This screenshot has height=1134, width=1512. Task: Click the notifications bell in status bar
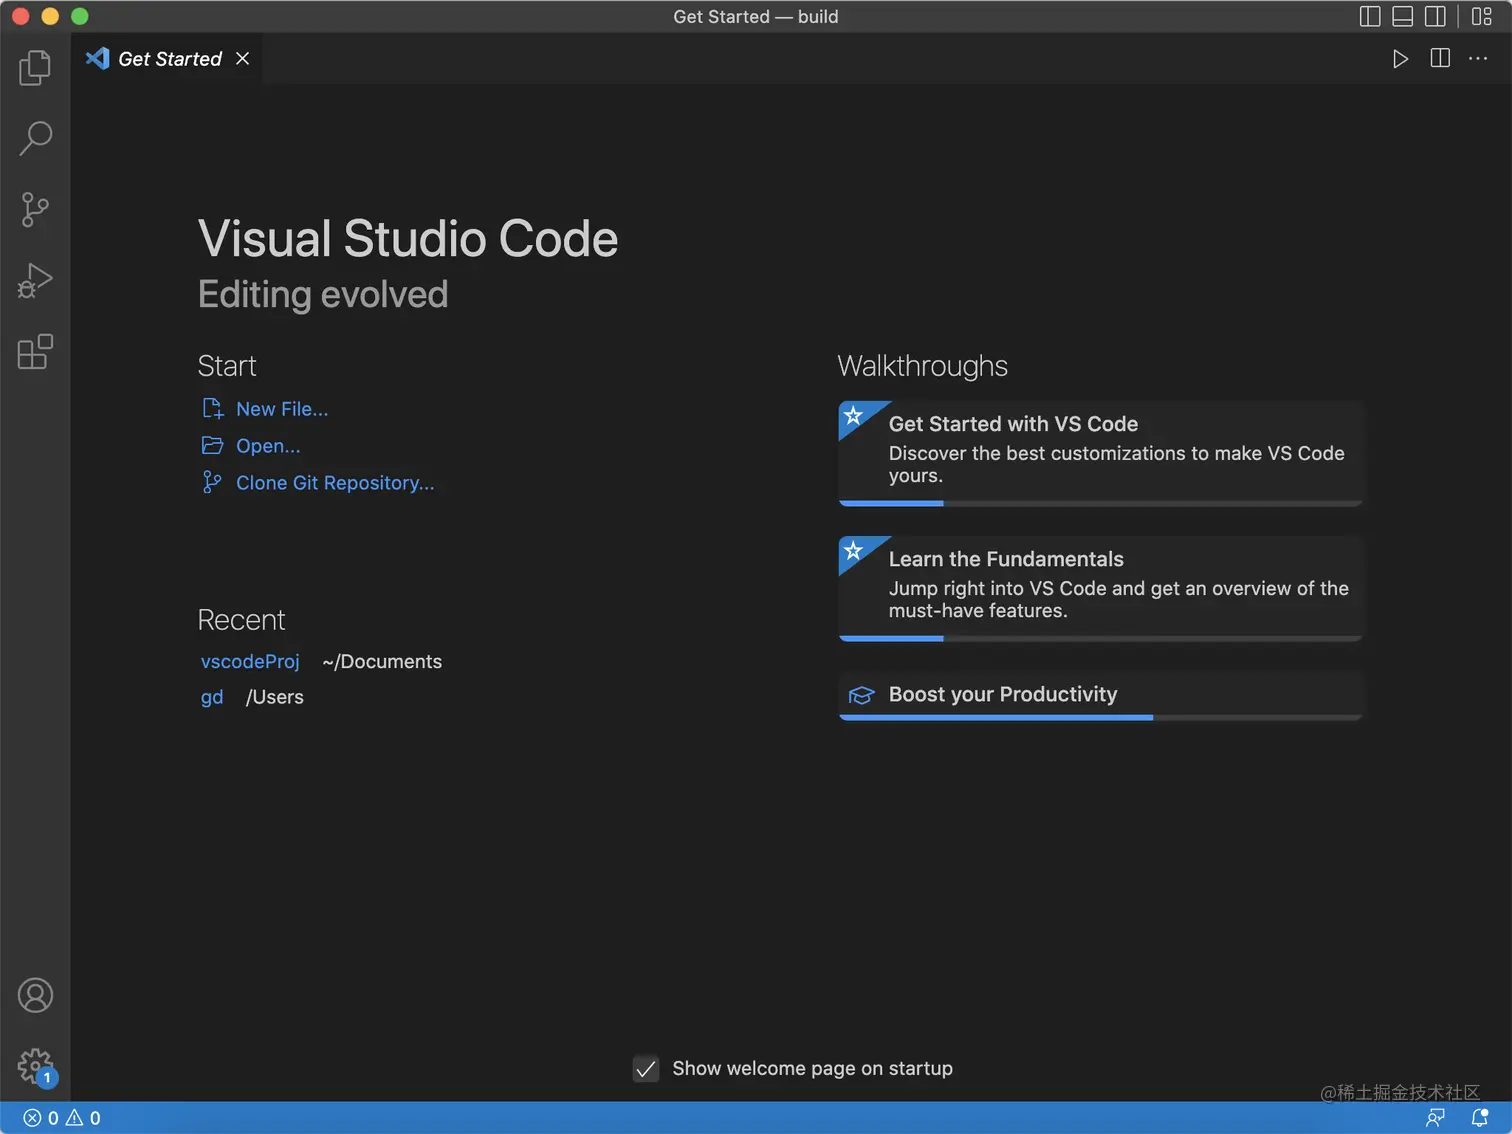tap(1480, 1118)
